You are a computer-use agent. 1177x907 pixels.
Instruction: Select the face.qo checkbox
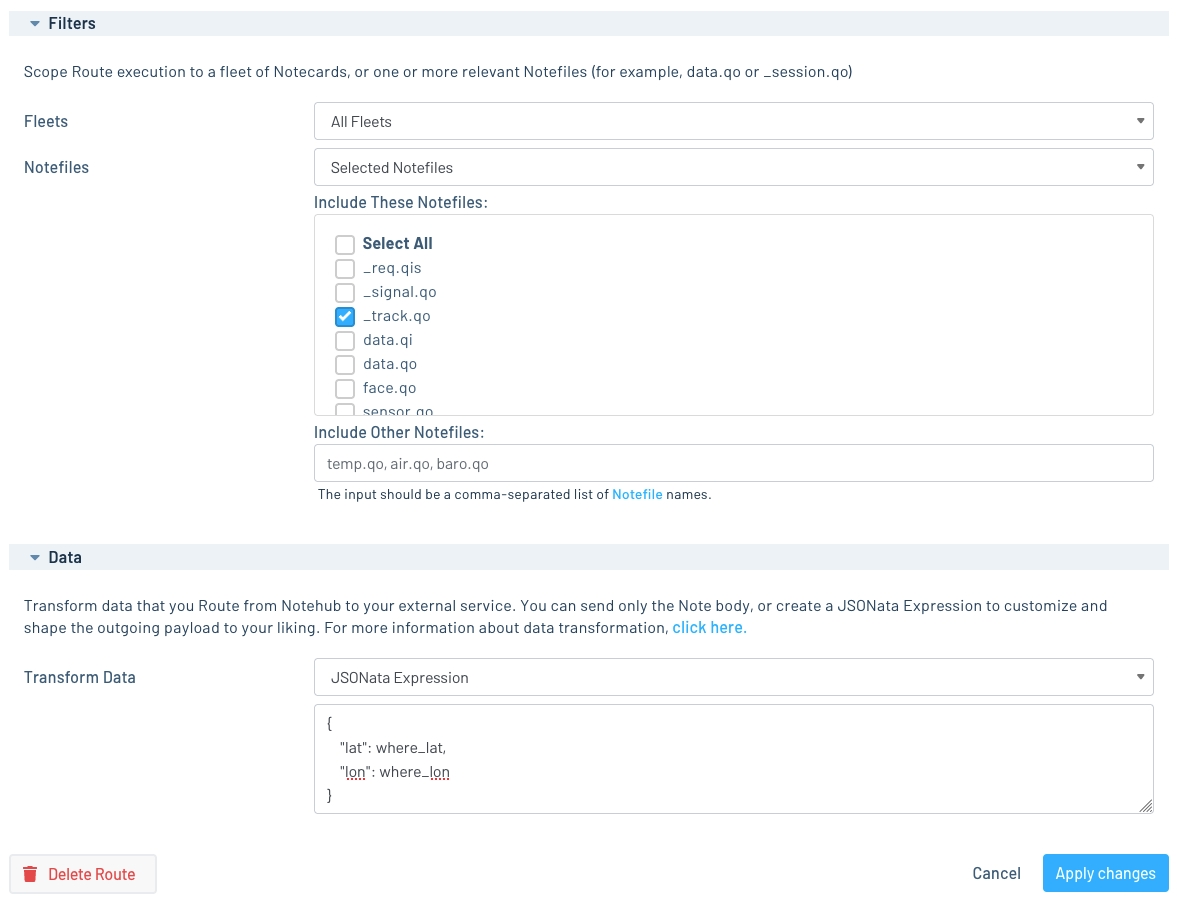pos(345,388)
